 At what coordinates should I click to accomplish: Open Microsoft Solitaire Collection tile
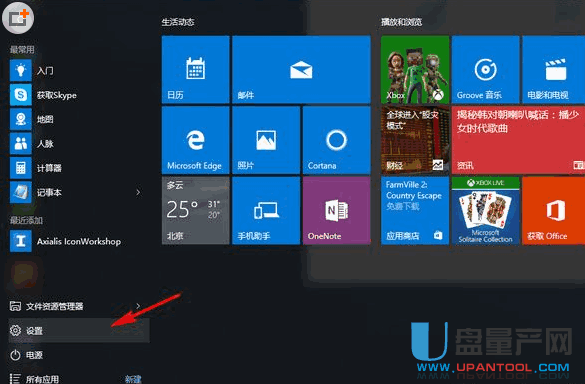pyautogui.click(x=485, y=210)
